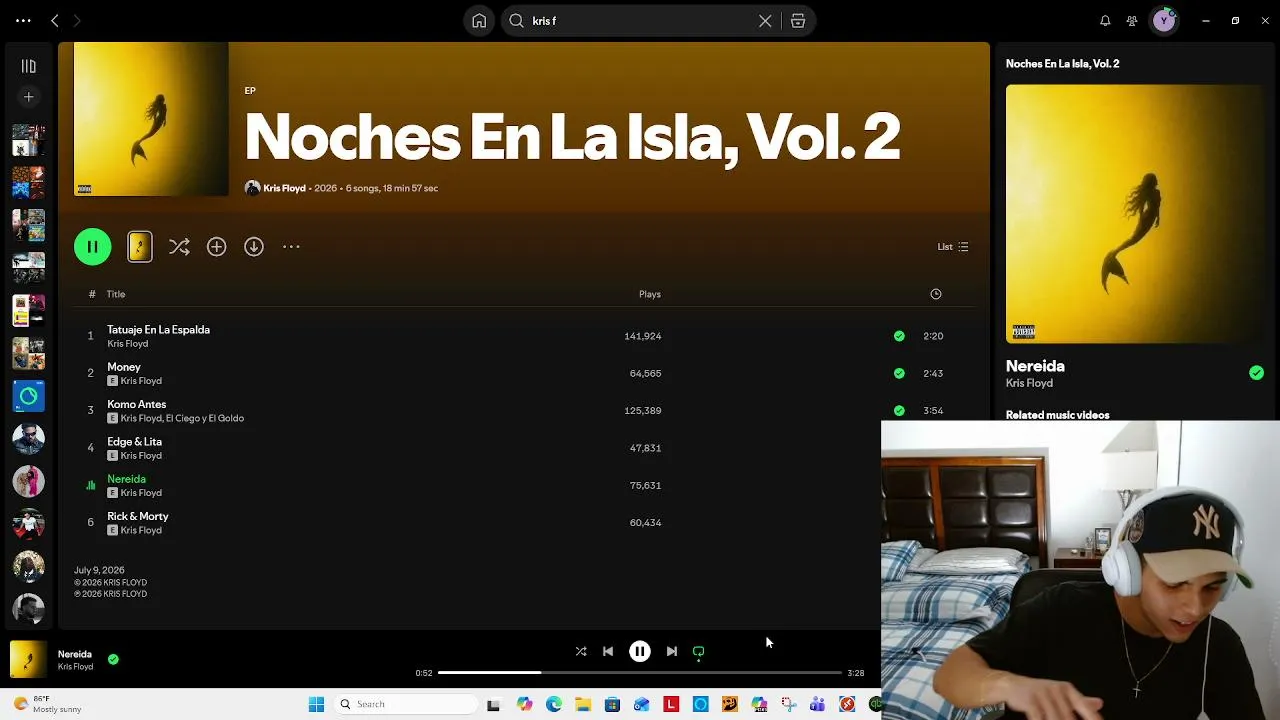Open the now-playing bar cover thumbnail

click(x=28, y=659)
